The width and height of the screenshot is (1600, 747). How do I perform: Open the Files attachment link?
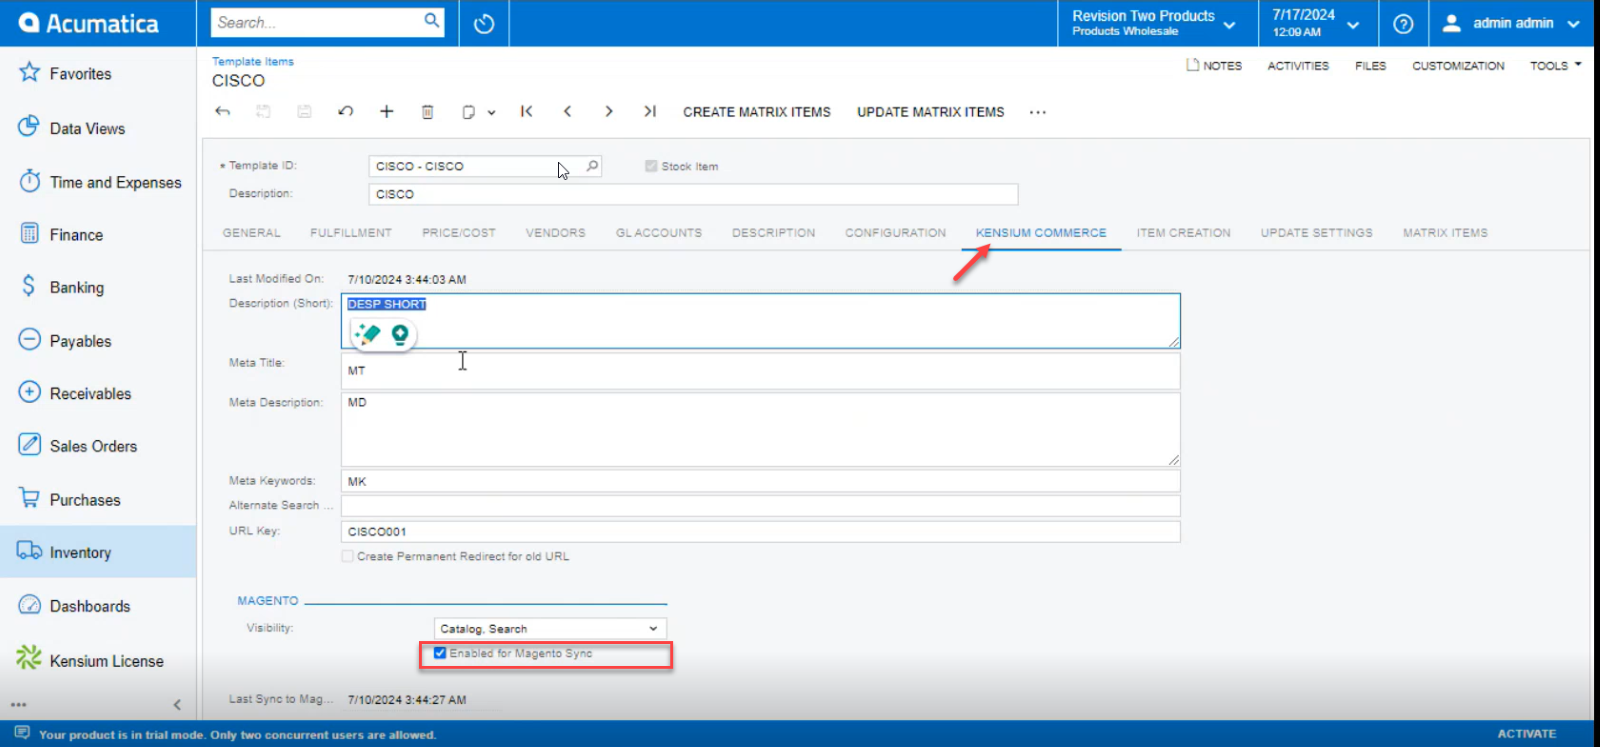(x=1370, y=66)
